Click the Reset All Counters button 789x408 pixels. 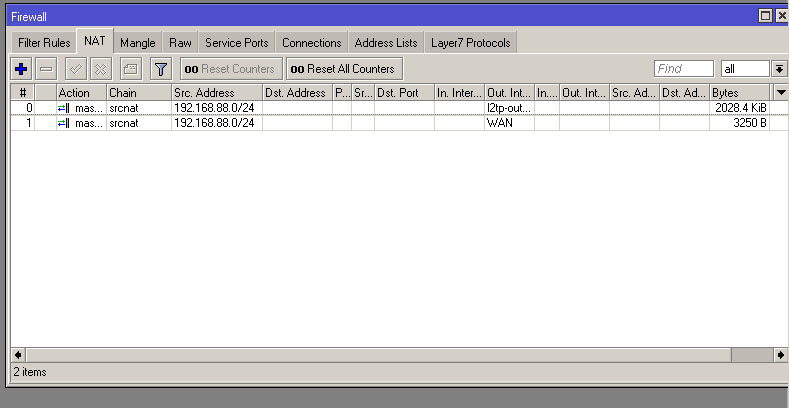(x=344, y=69)
